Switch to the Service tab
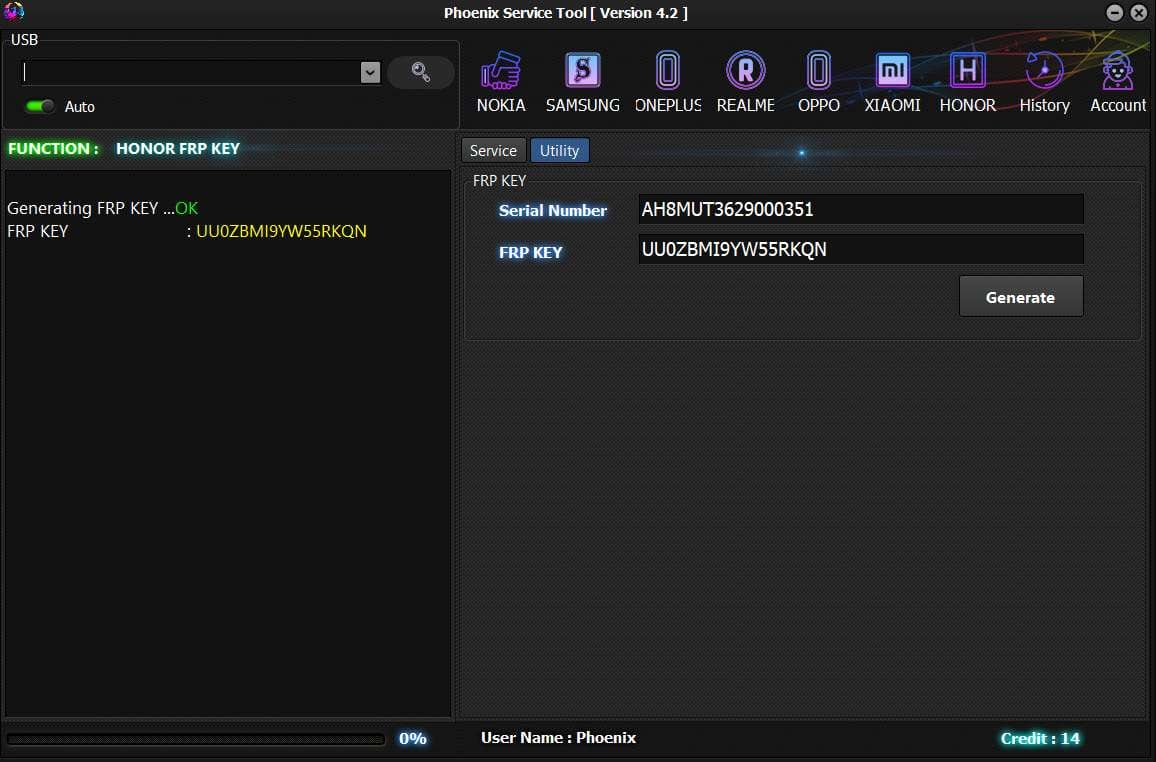This screenshot has width=1156, height=762. pyautogui.click(x=492, y=150)
